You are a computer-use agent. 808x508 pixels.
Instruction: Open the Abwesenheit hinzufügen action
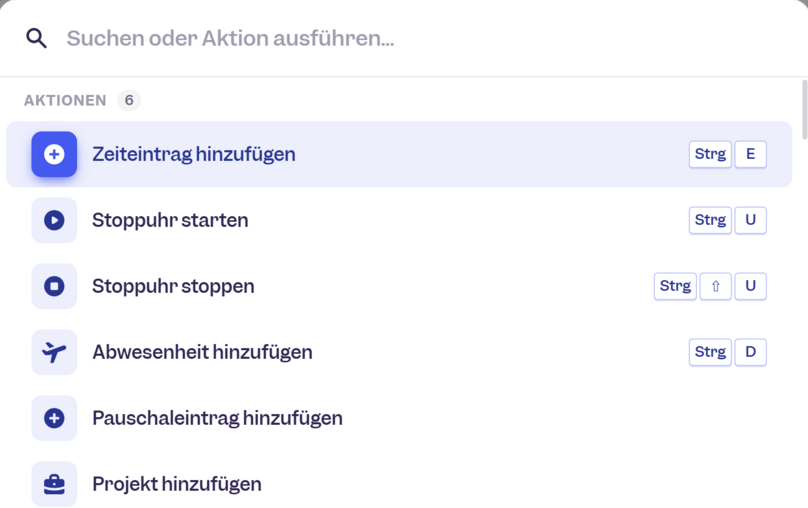click(x=399, y=352)
